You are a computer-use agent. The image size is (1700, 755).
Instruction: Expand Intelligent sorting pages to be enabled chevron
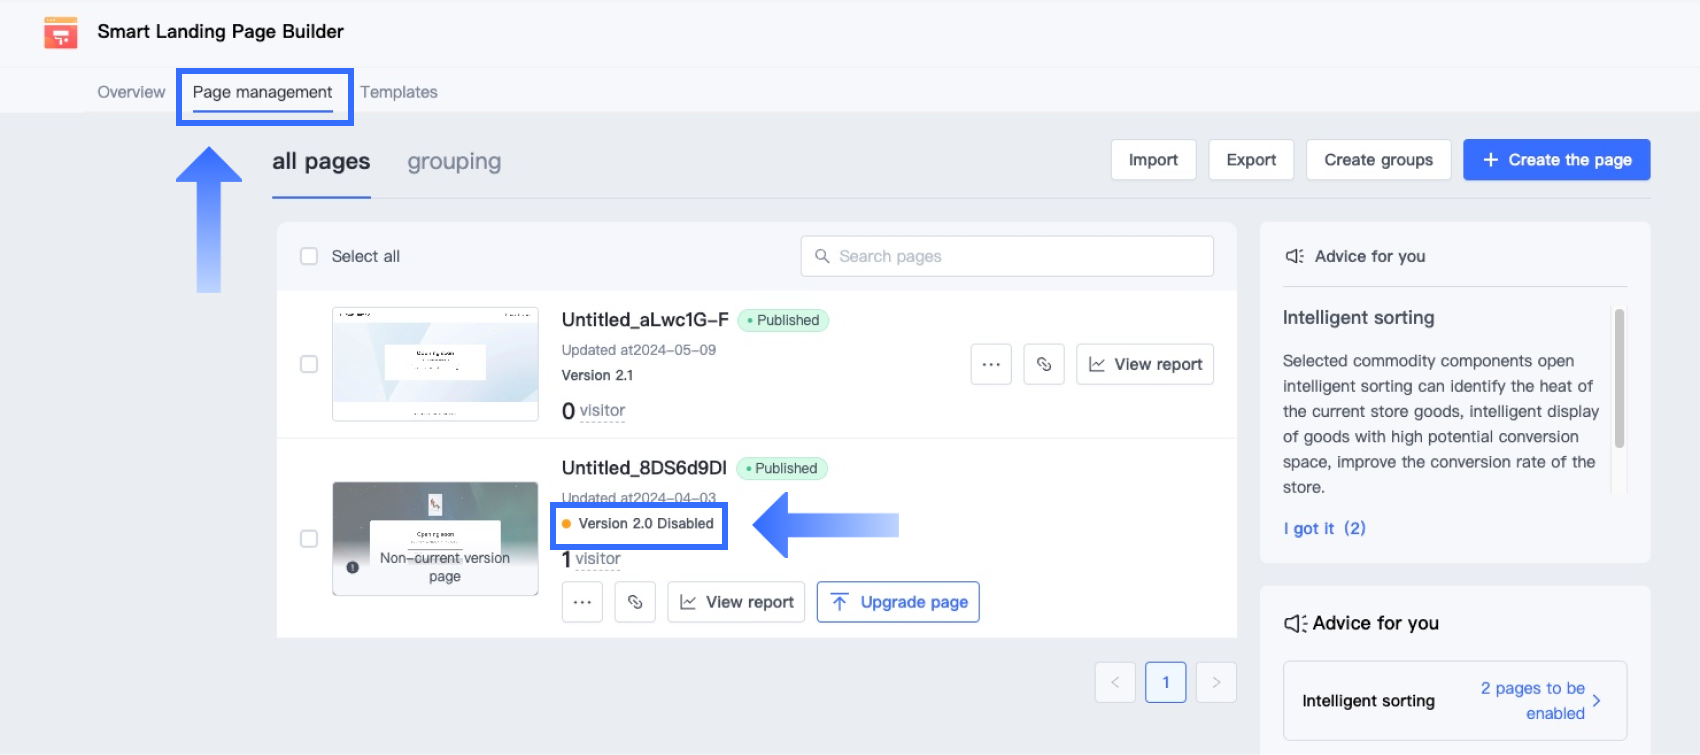[x=1596, y=701]
